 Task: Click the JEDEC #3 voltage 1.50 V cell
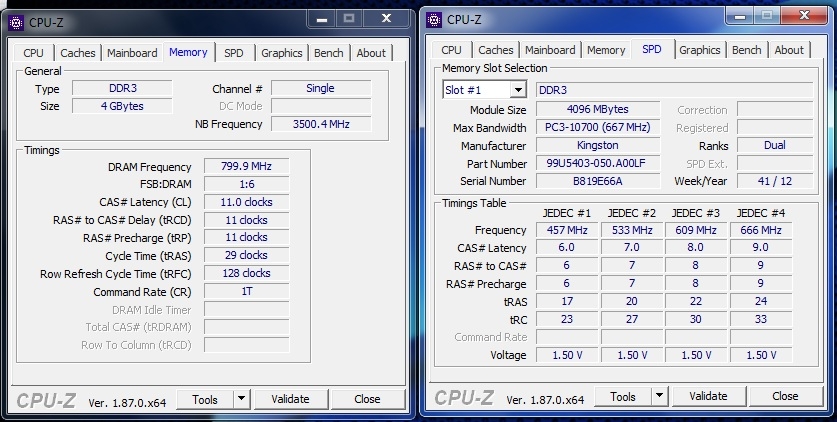pos(696,355)
